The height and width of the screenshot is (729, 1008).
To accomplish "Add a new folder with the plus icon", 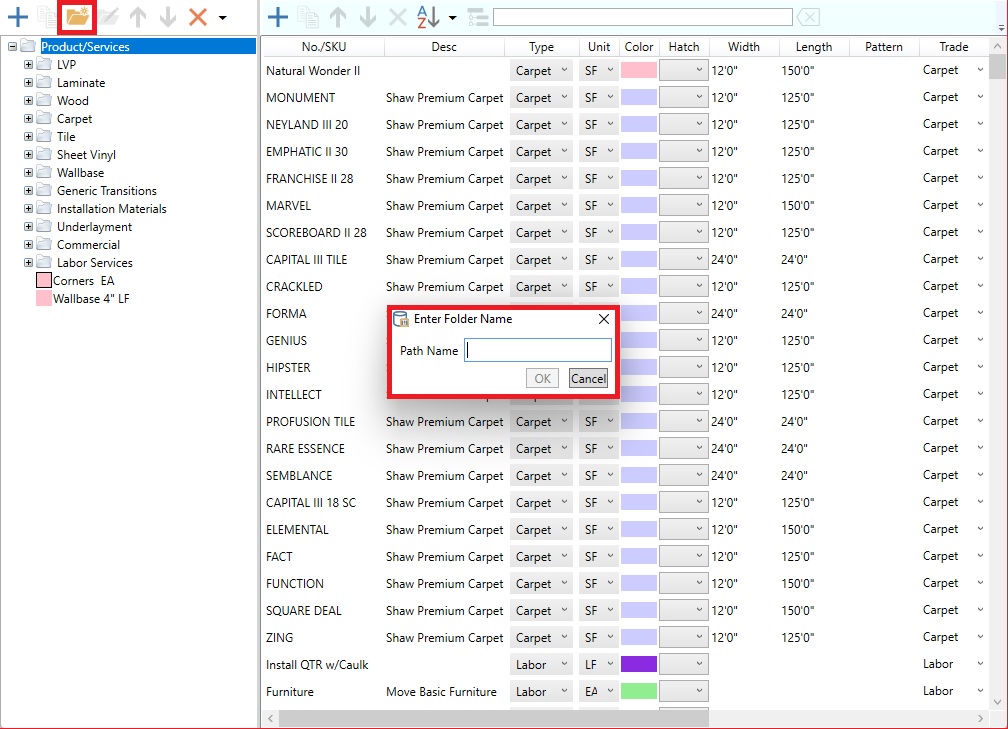I will [x=17, y=16].
